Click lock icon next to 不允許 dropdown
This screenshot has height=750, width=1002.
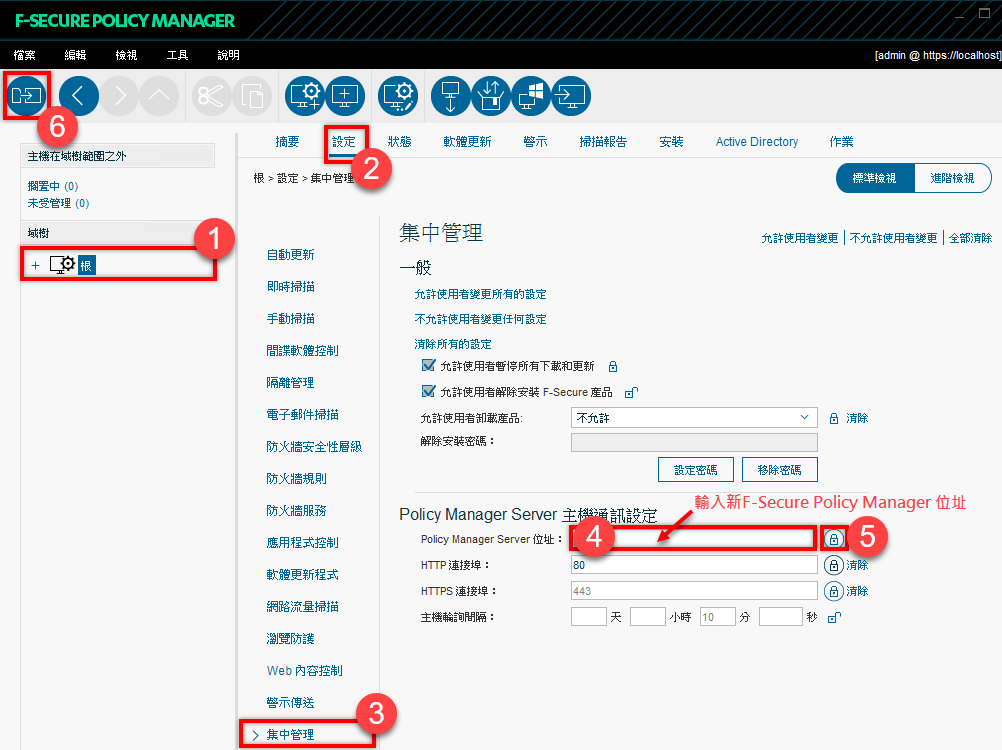(x=834, y=418)
